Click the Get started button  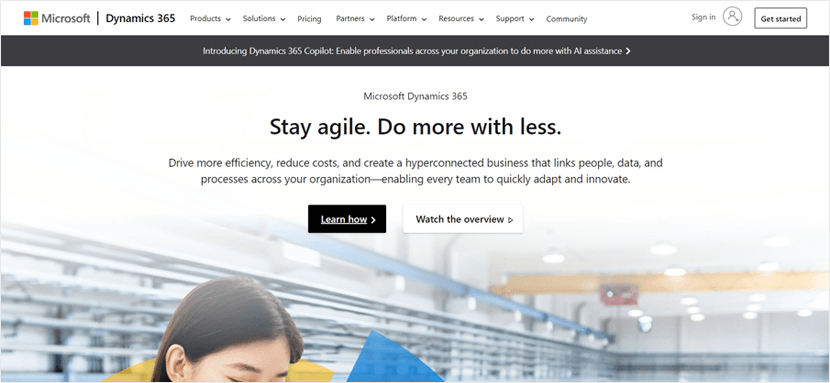click(781, 18)
